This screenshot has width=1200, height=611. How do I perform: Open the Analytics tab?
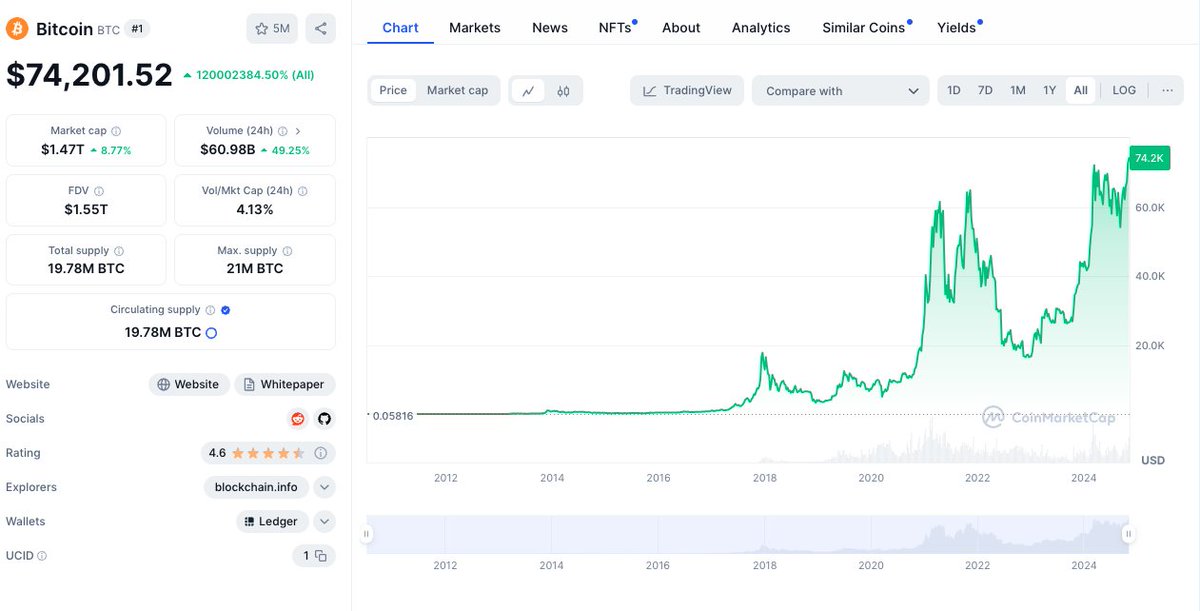coord(761,28)
